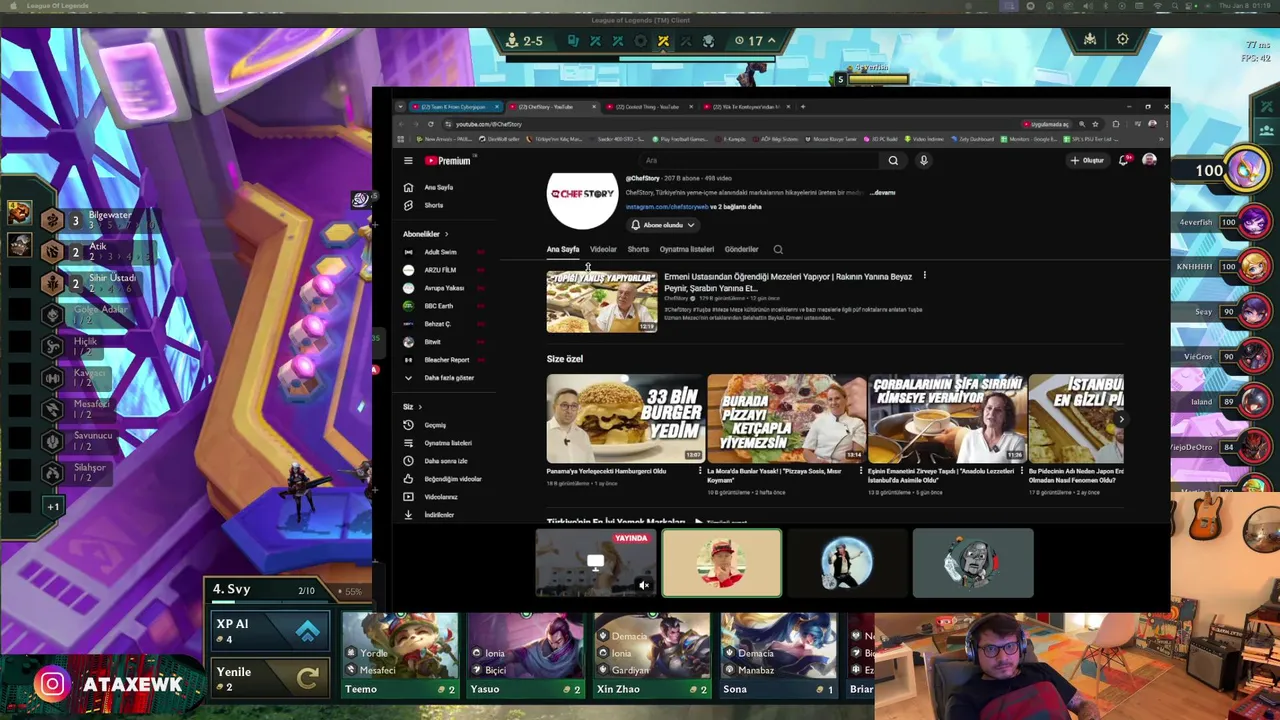Open sidebar Oynatma listeleri item
Viewport: 1280px width, 720px height.
click(447, 443)
